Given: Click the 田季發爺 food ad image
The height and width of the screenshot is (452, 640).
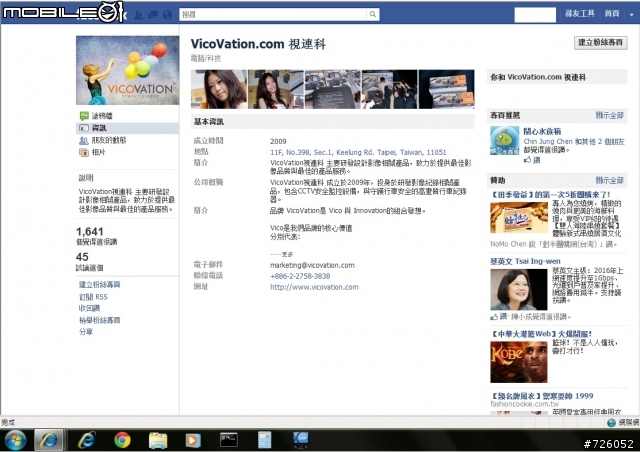Looking at the screenshot, I should click(x=519, y=218).
